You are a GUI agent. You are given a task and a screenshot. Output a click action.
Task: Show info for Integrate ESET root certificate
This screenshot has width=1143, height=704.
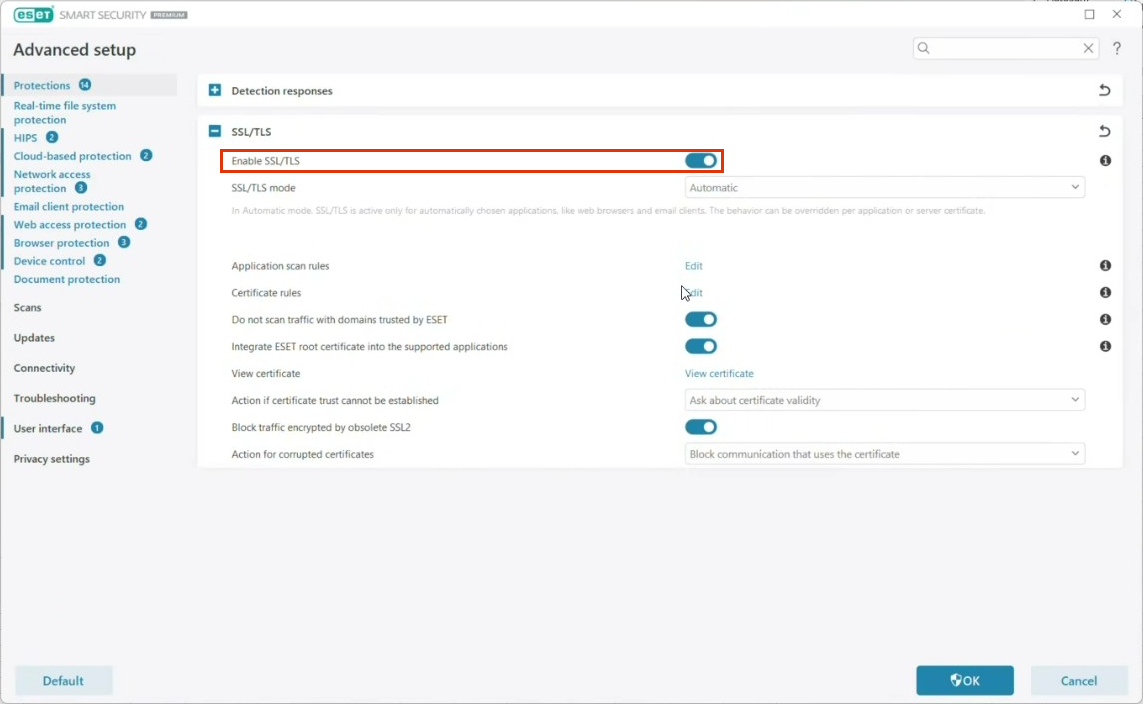[1105, 346]
